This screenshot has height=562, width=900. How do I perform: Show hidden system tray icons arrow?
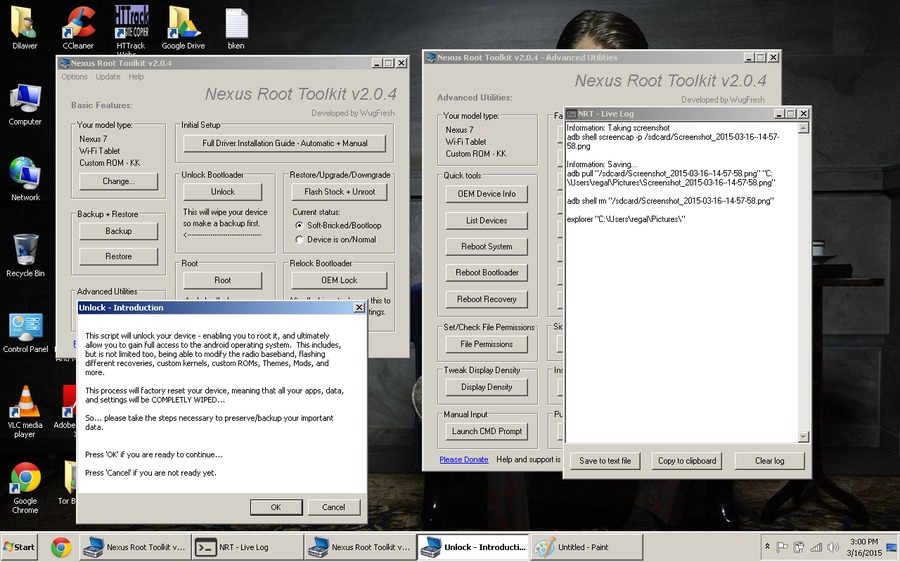[767, 547]
